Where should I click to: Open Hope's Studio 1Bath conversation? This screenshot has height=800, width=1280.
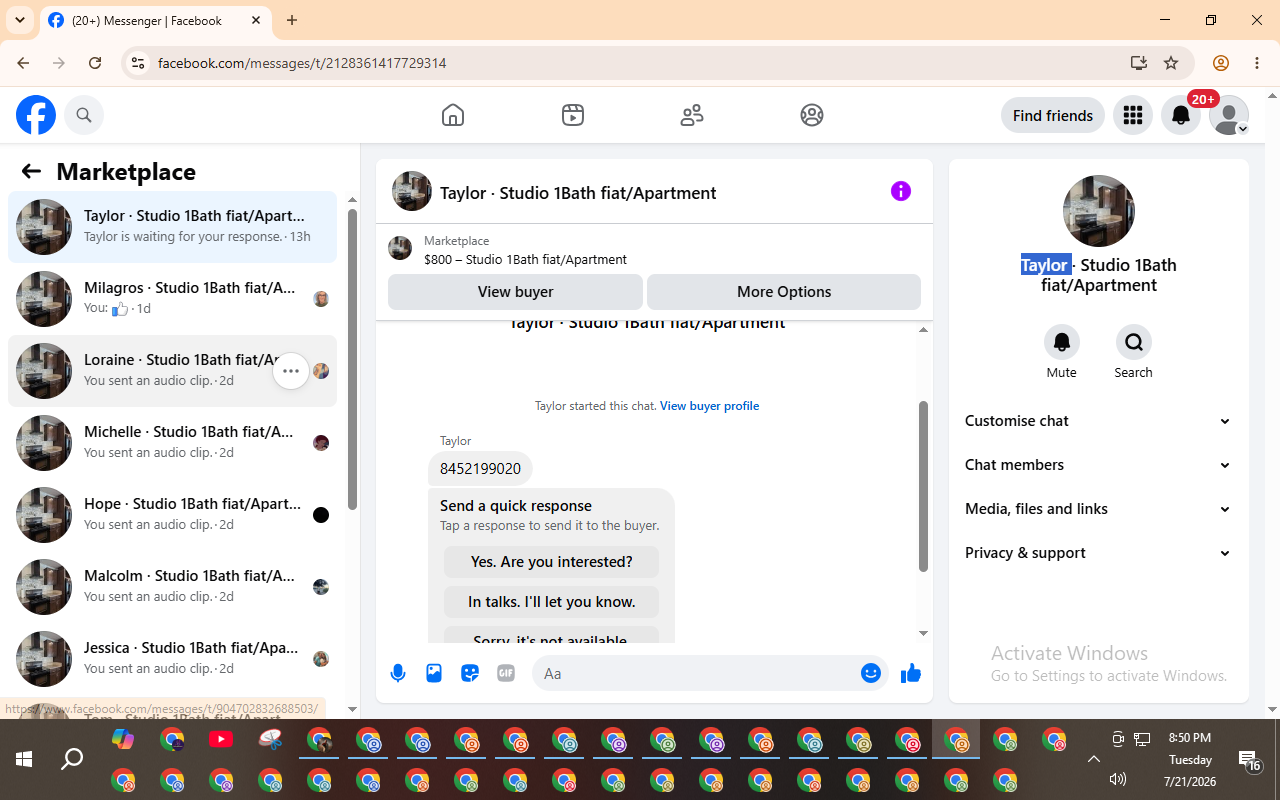pos(172,515)
